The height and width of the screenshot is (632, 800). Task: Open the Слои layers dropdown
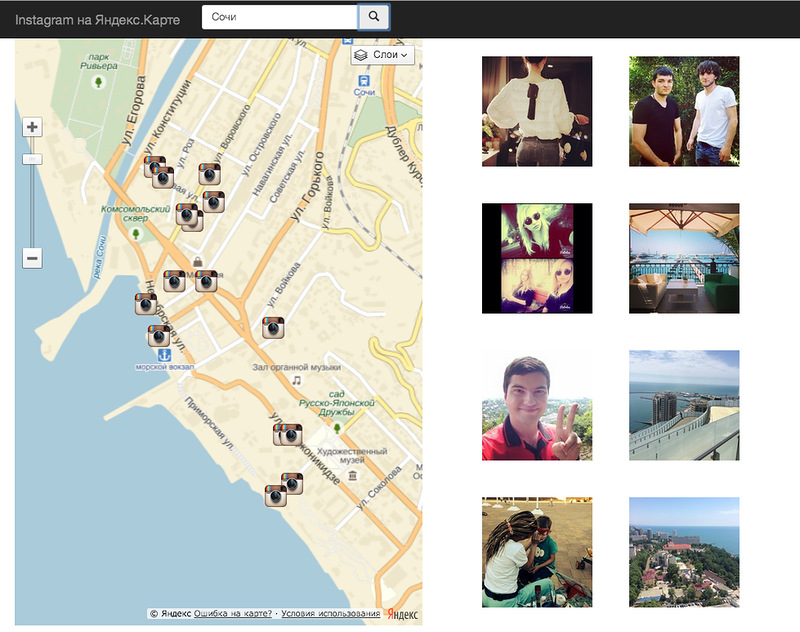tap(382, 56)
